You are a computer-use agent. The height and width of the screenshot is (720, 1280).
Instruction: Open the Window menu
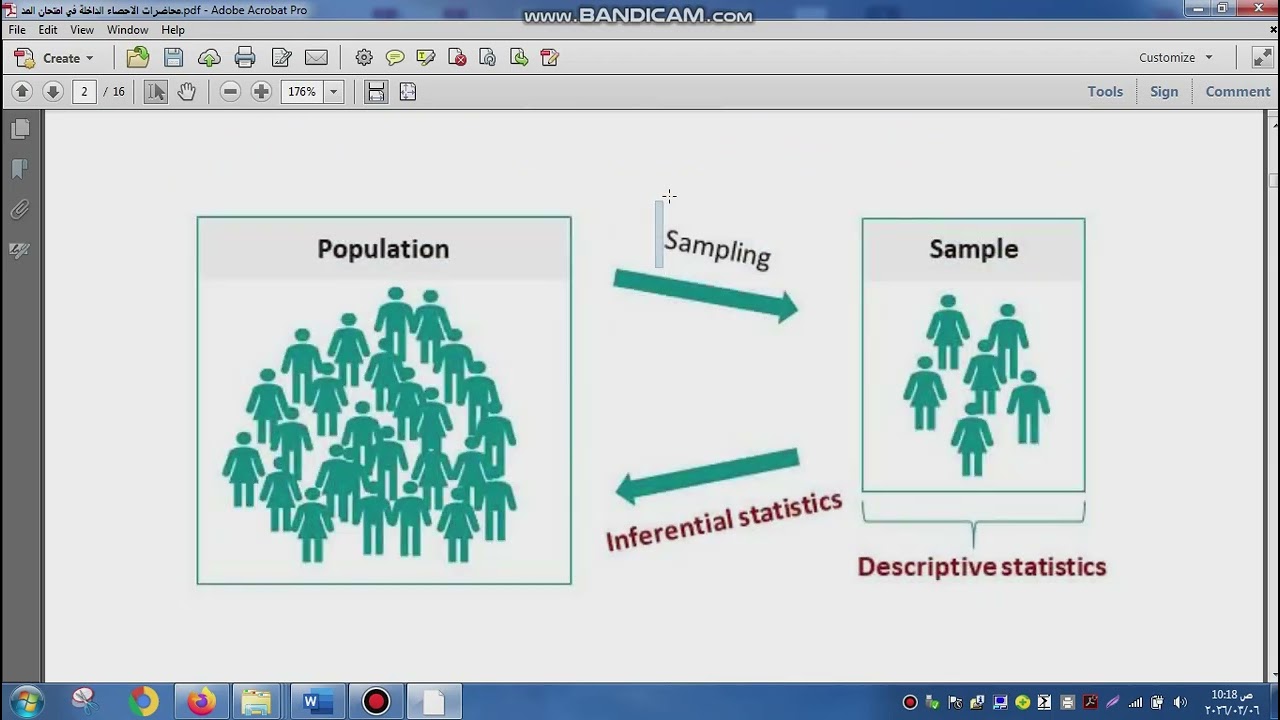(128, 30)
